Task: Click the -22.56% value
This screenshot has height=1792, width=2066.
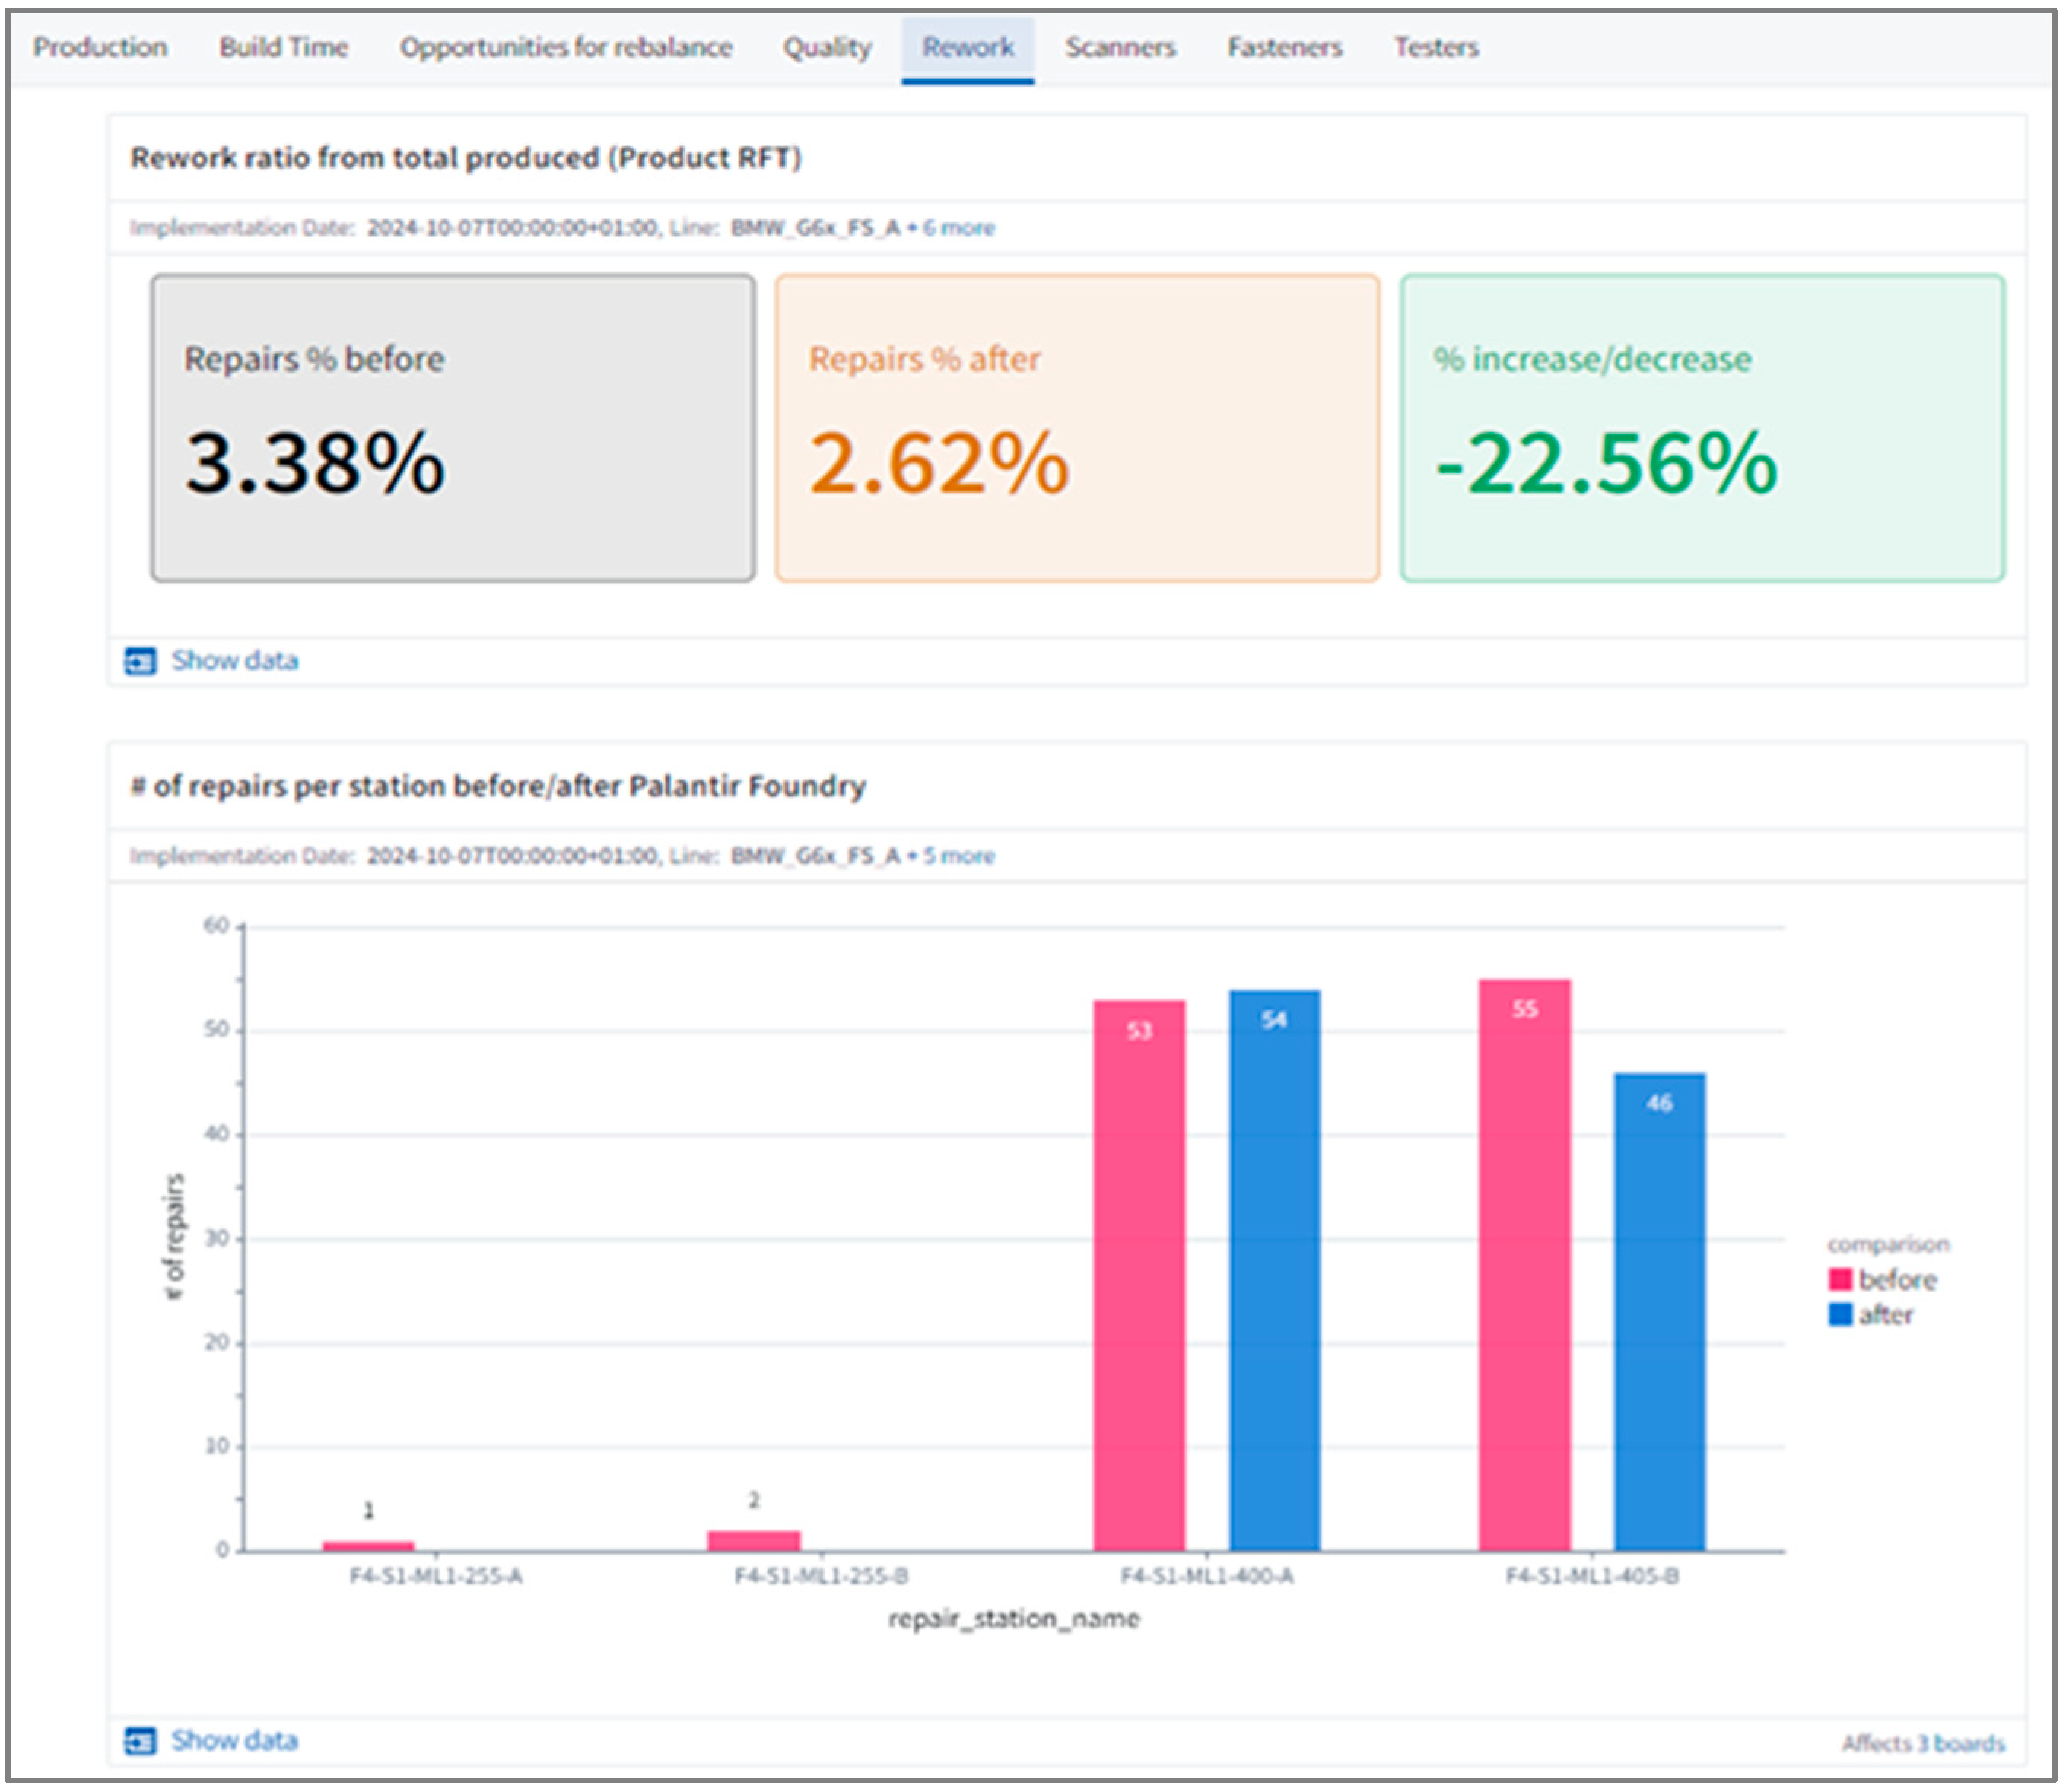Action: pyautogui.click(x=1607, y=463)
